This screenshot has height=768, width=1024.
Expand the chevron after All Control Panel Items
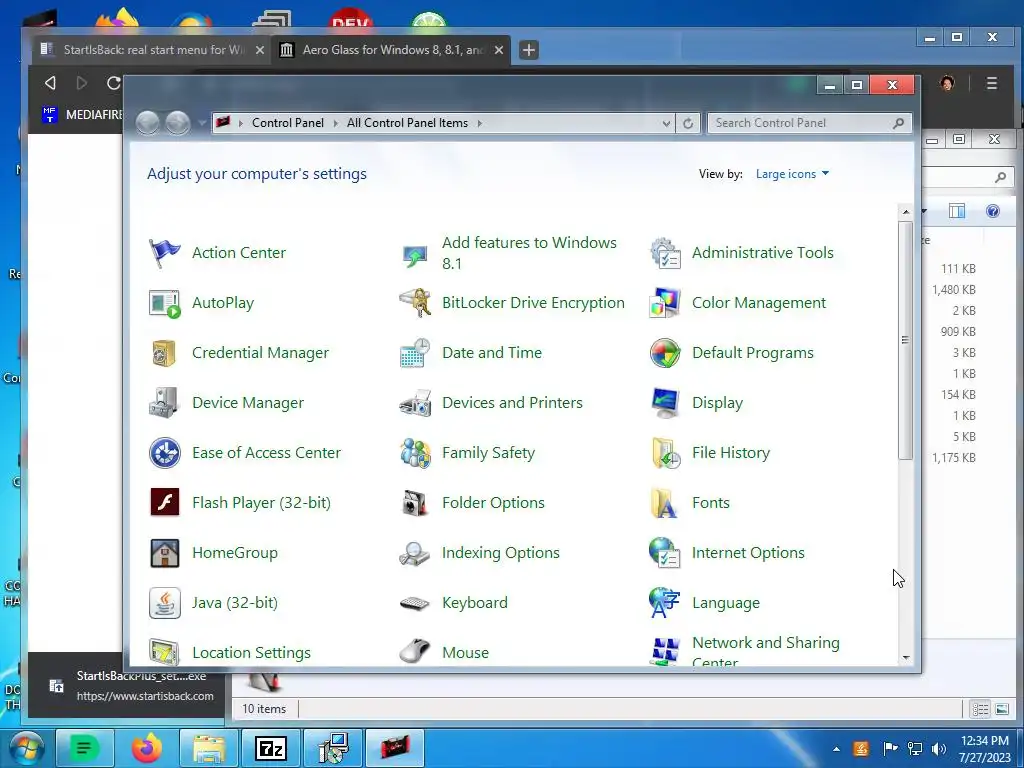tap(479, 123)
